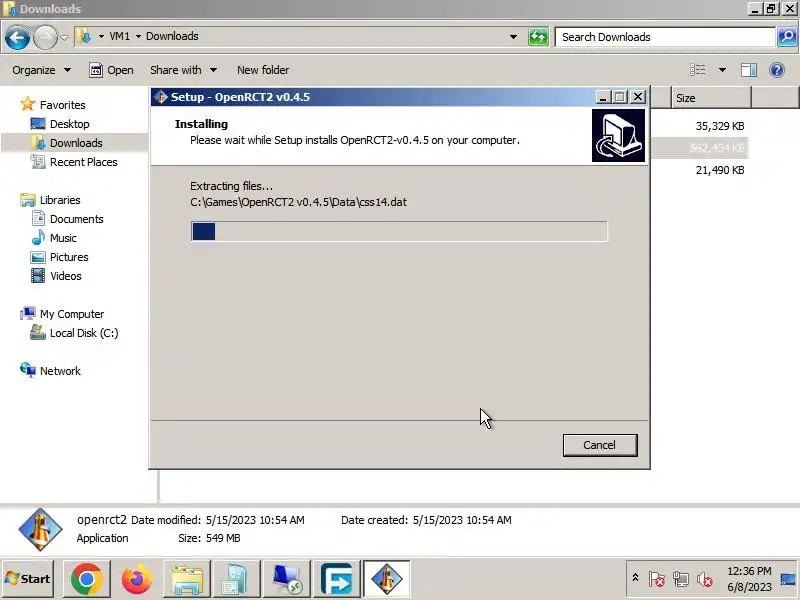Create a New folder
800x600 pixels.
pyautogui.click(x=263, y=70)
